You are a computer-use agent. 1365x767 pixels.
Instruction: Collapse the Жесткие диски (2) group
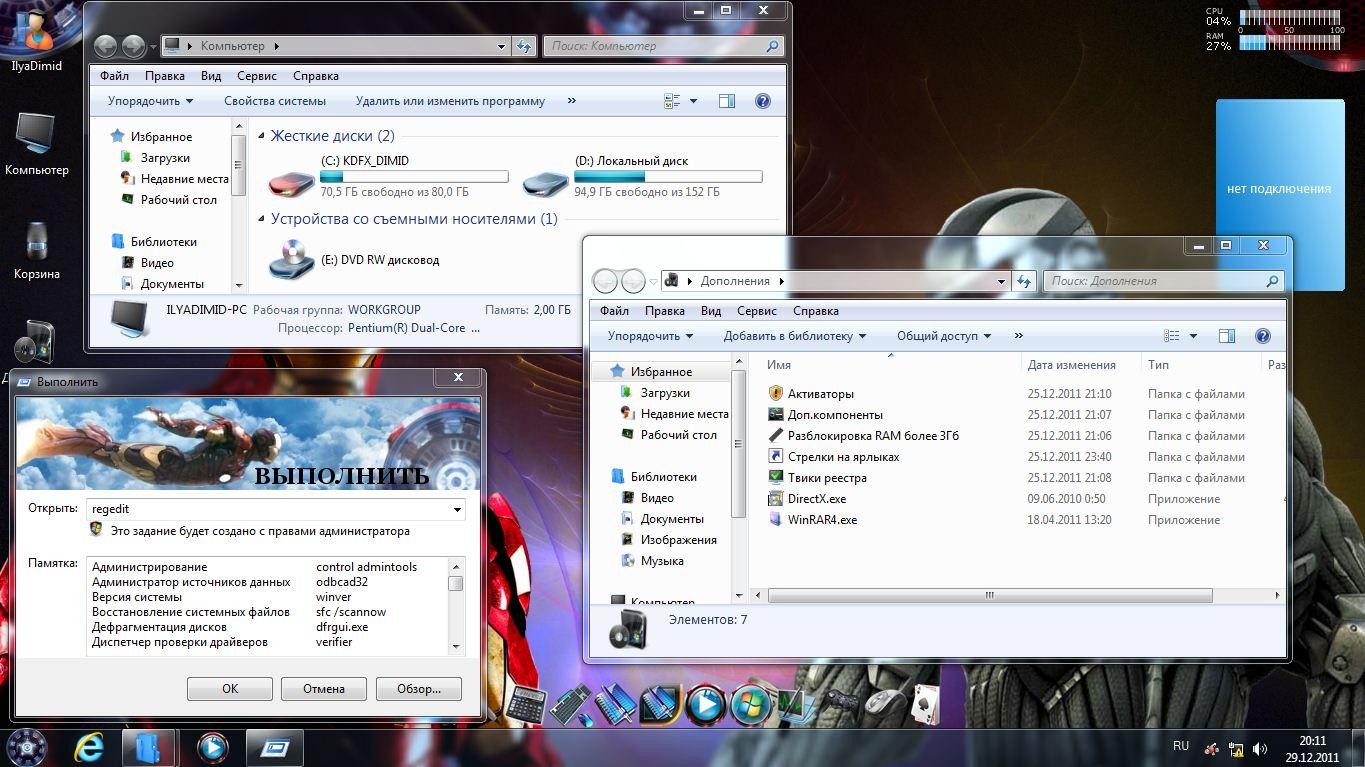tap(262, 136)
